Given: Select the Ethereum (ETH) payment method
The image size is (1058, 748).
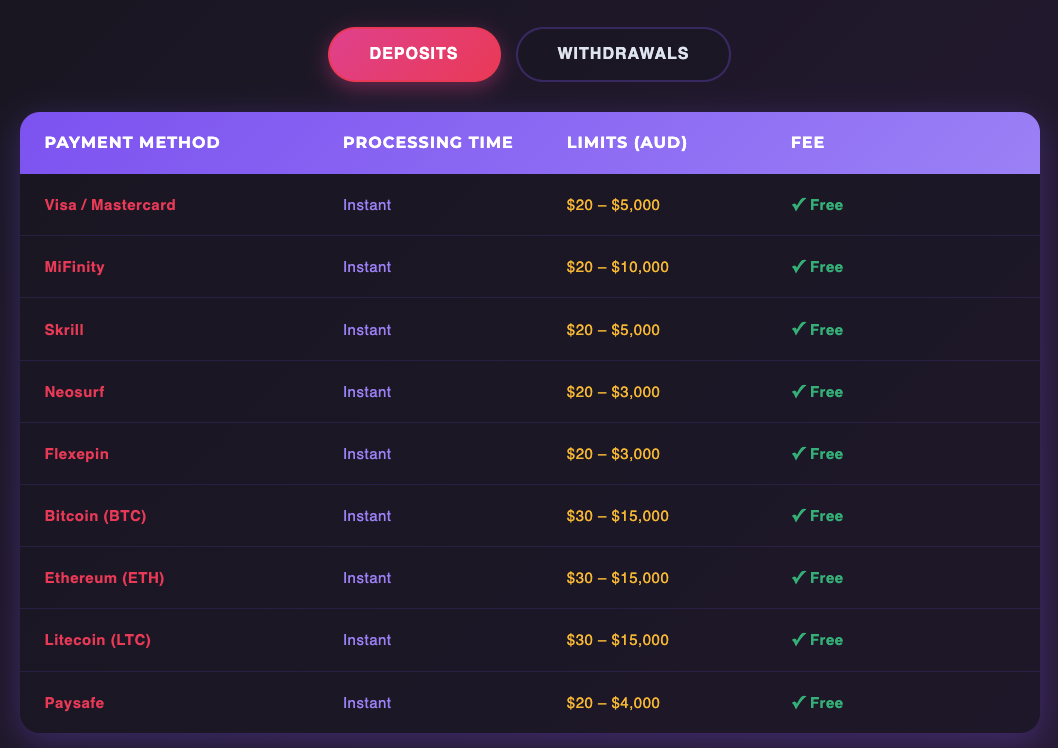Looking at the screenshot, I should pyautogui.click(x=105, y=578).
